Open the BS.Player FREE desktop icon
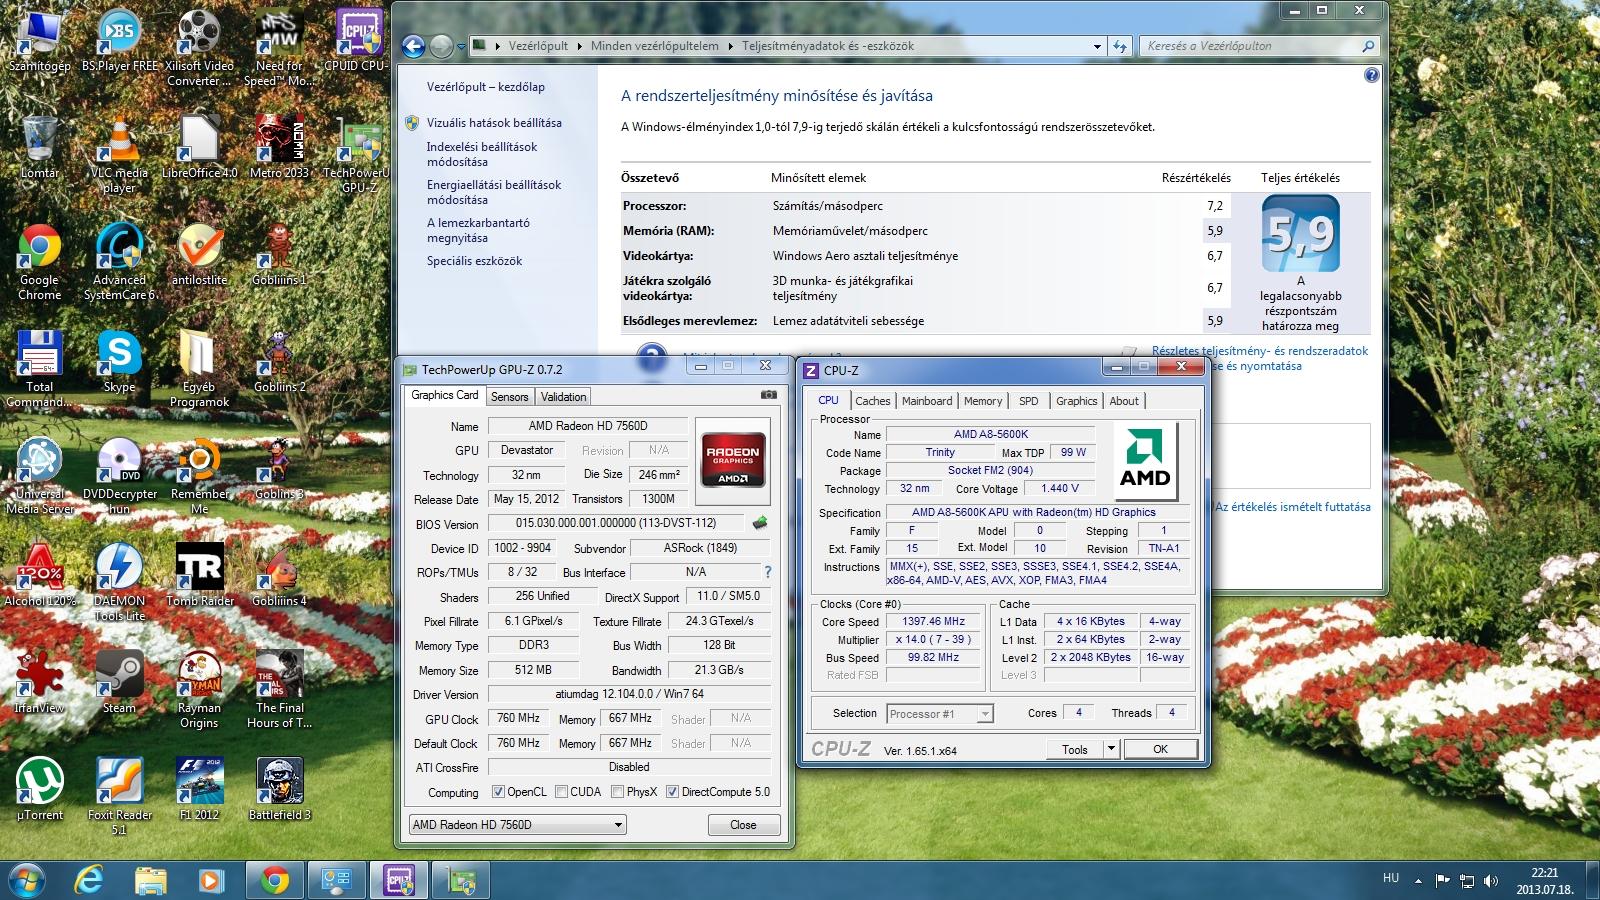 click(119, 42)
